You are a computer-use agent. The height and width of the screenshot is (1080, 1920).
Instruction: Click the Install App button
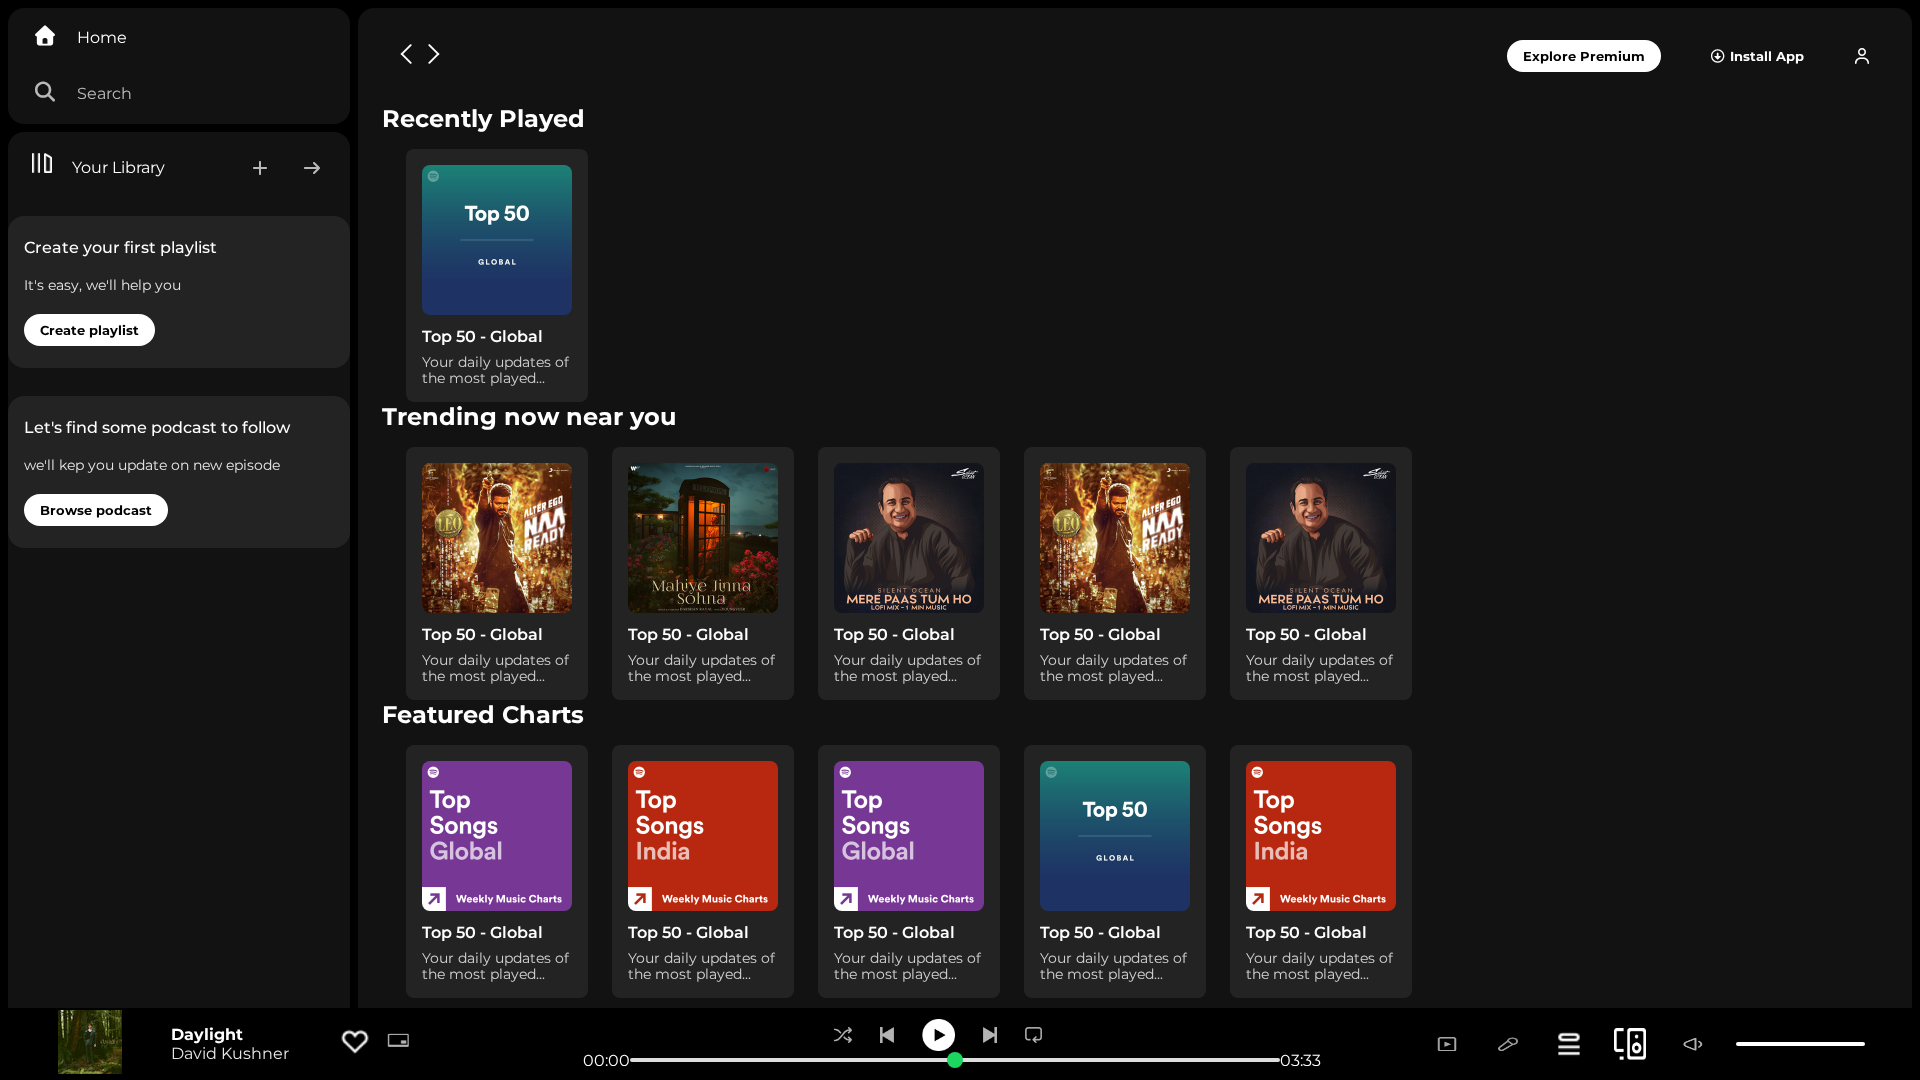(x=1757, y=56)
